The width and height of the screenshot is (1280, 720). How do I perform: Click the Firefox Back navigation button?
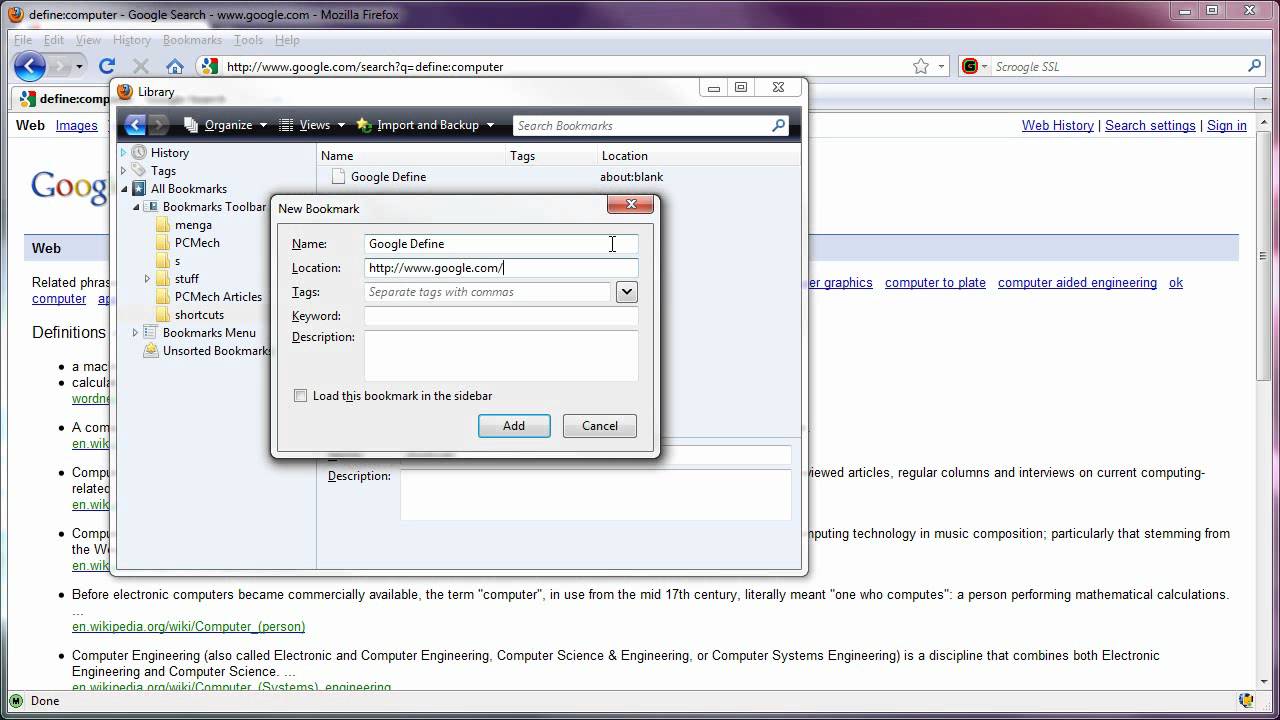[30, 66]
